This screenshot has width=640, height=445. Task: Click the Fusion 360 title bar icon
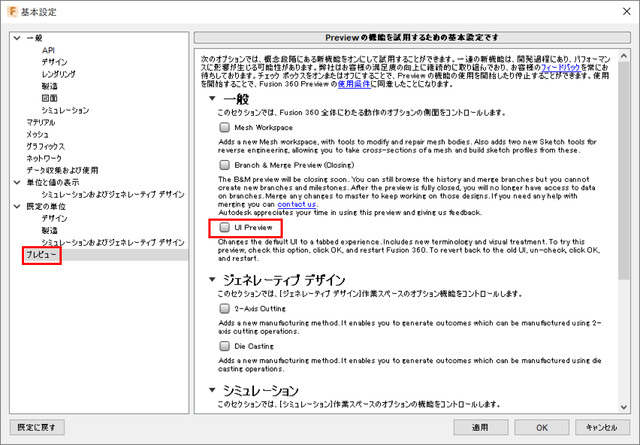coord(12,11)
